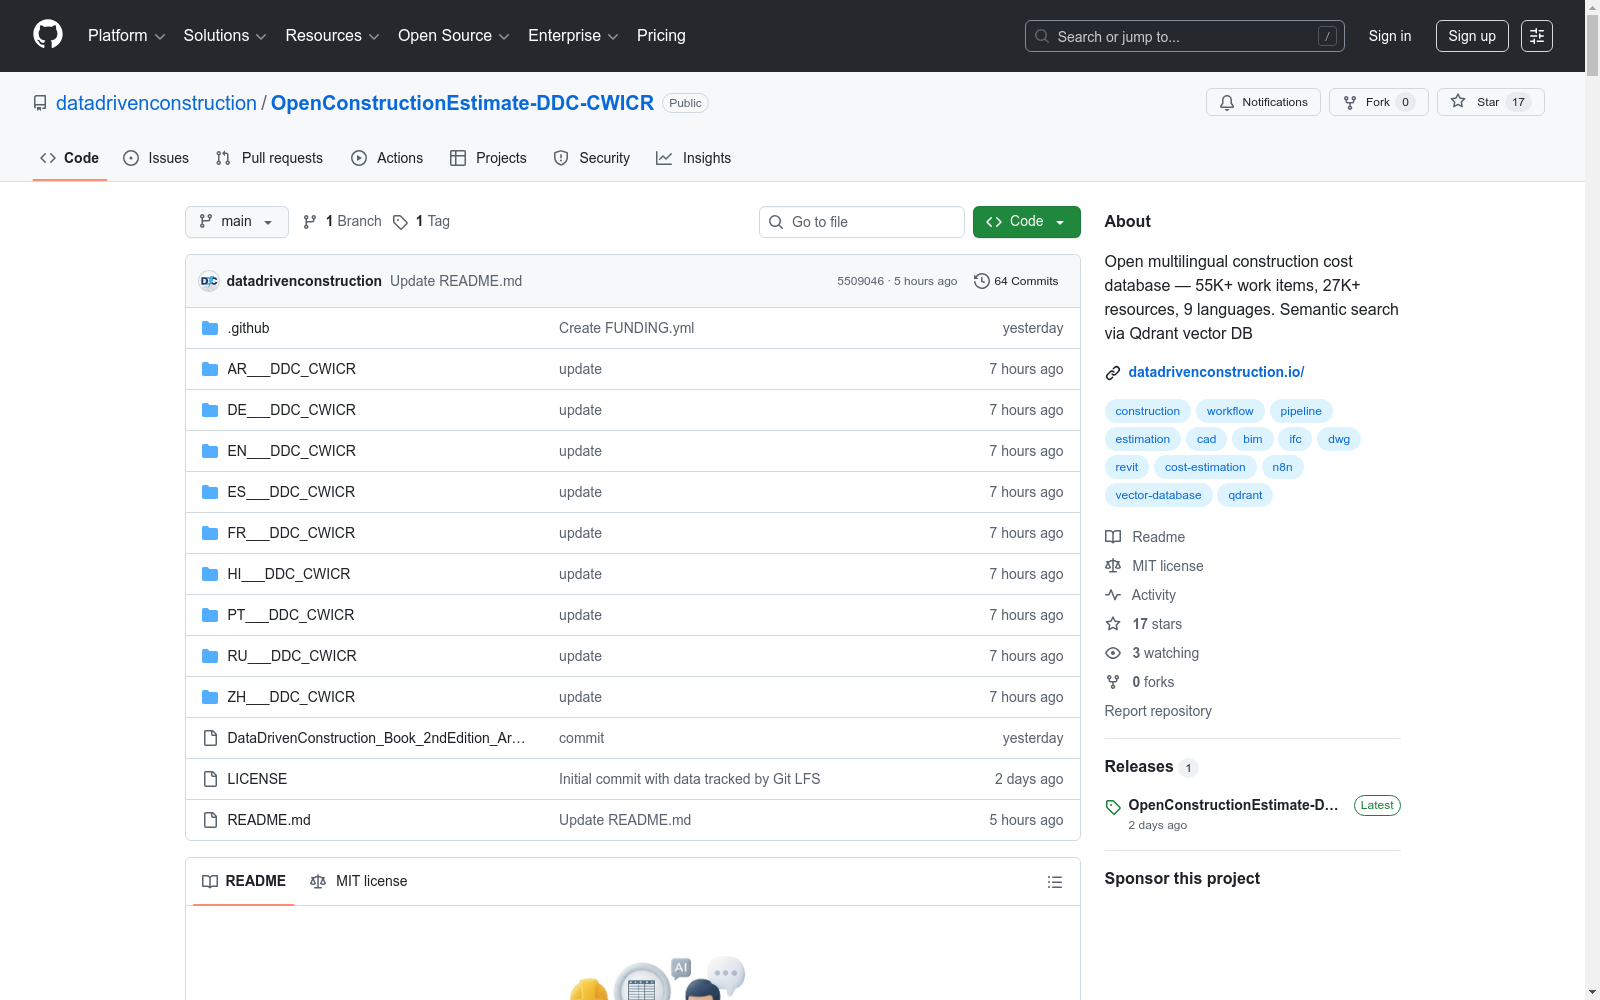
Task: Click the Sign up button
Action: [1472, 36]
